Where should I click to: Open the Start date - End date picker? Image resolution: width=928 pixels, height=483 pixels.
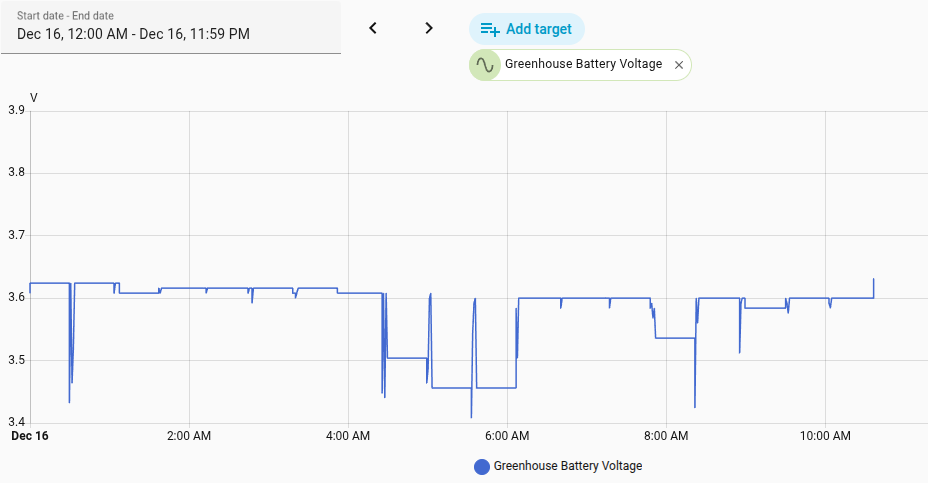coord(170,27)
